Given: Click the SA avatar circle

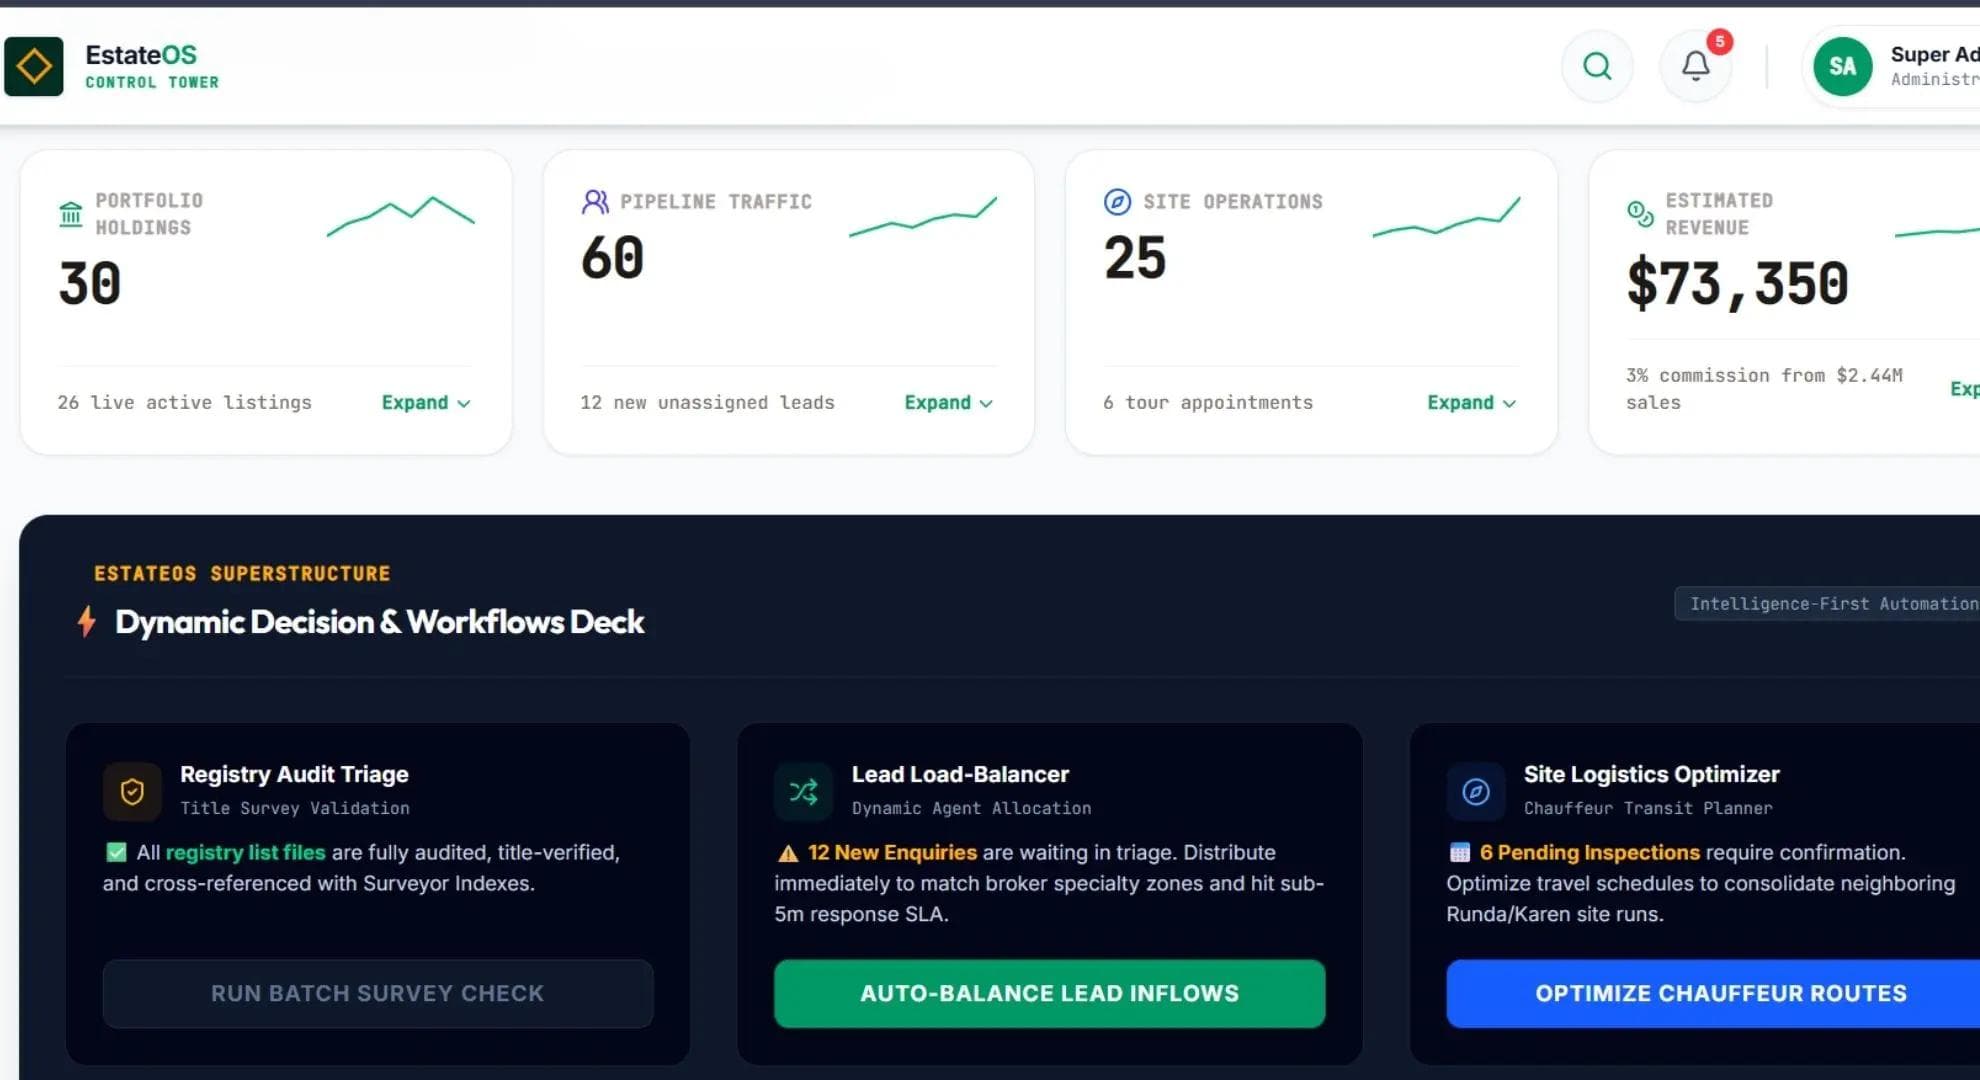Looking at the screenshot, I should (x=1842, y=66).
